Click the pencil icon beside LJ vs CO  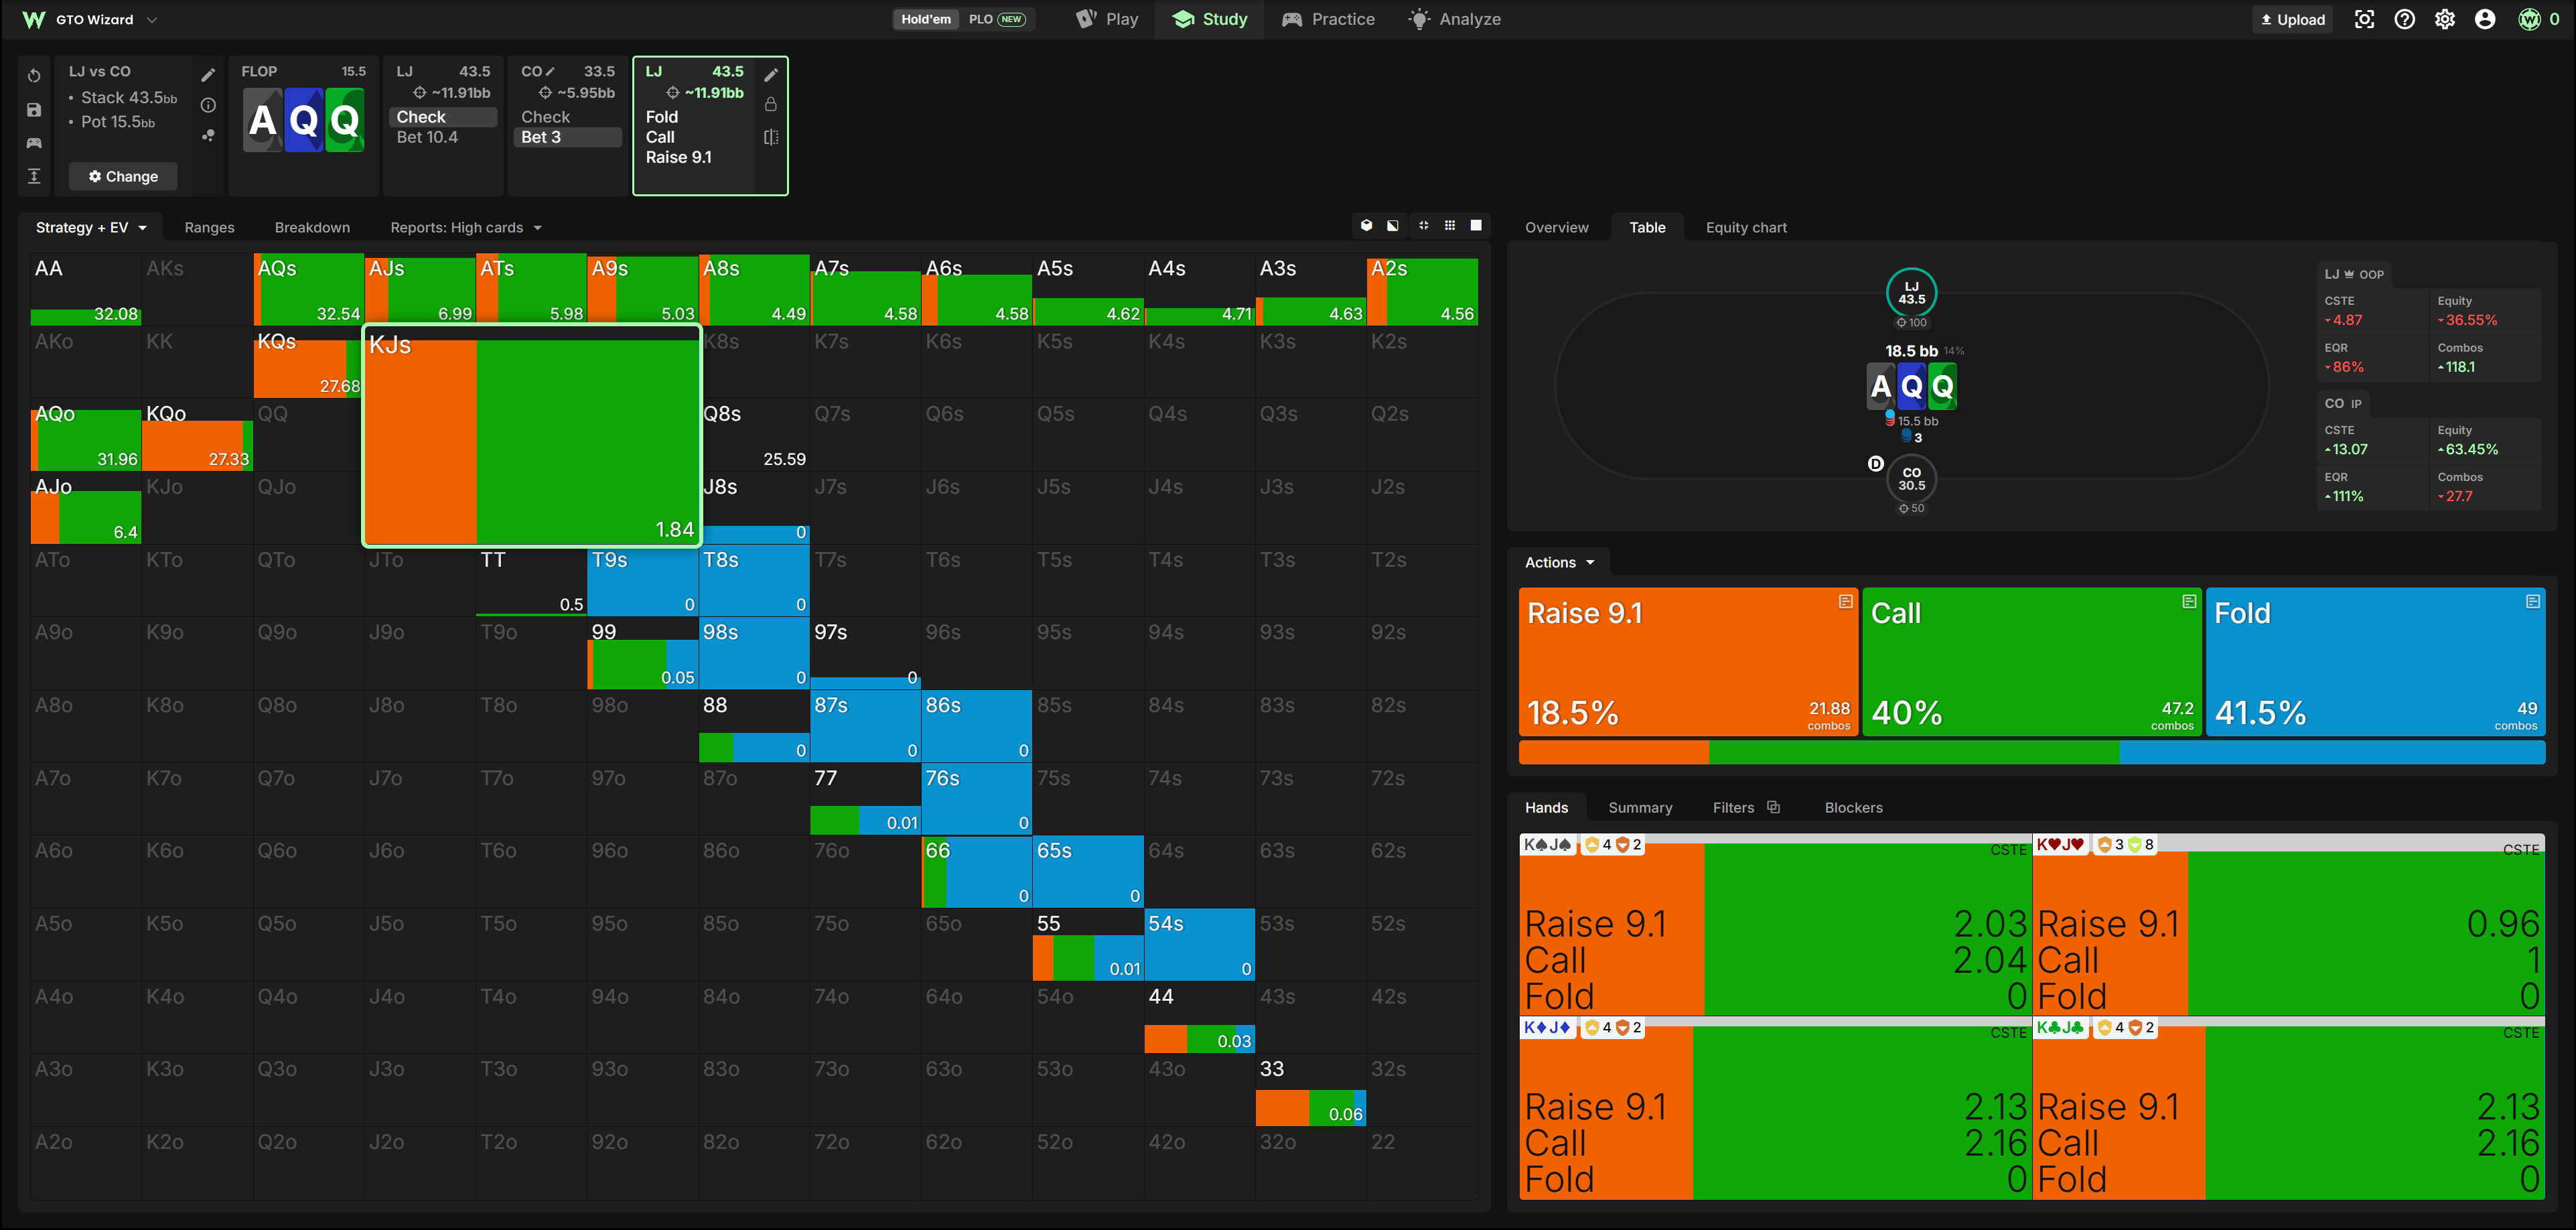[x=208, y=75]
